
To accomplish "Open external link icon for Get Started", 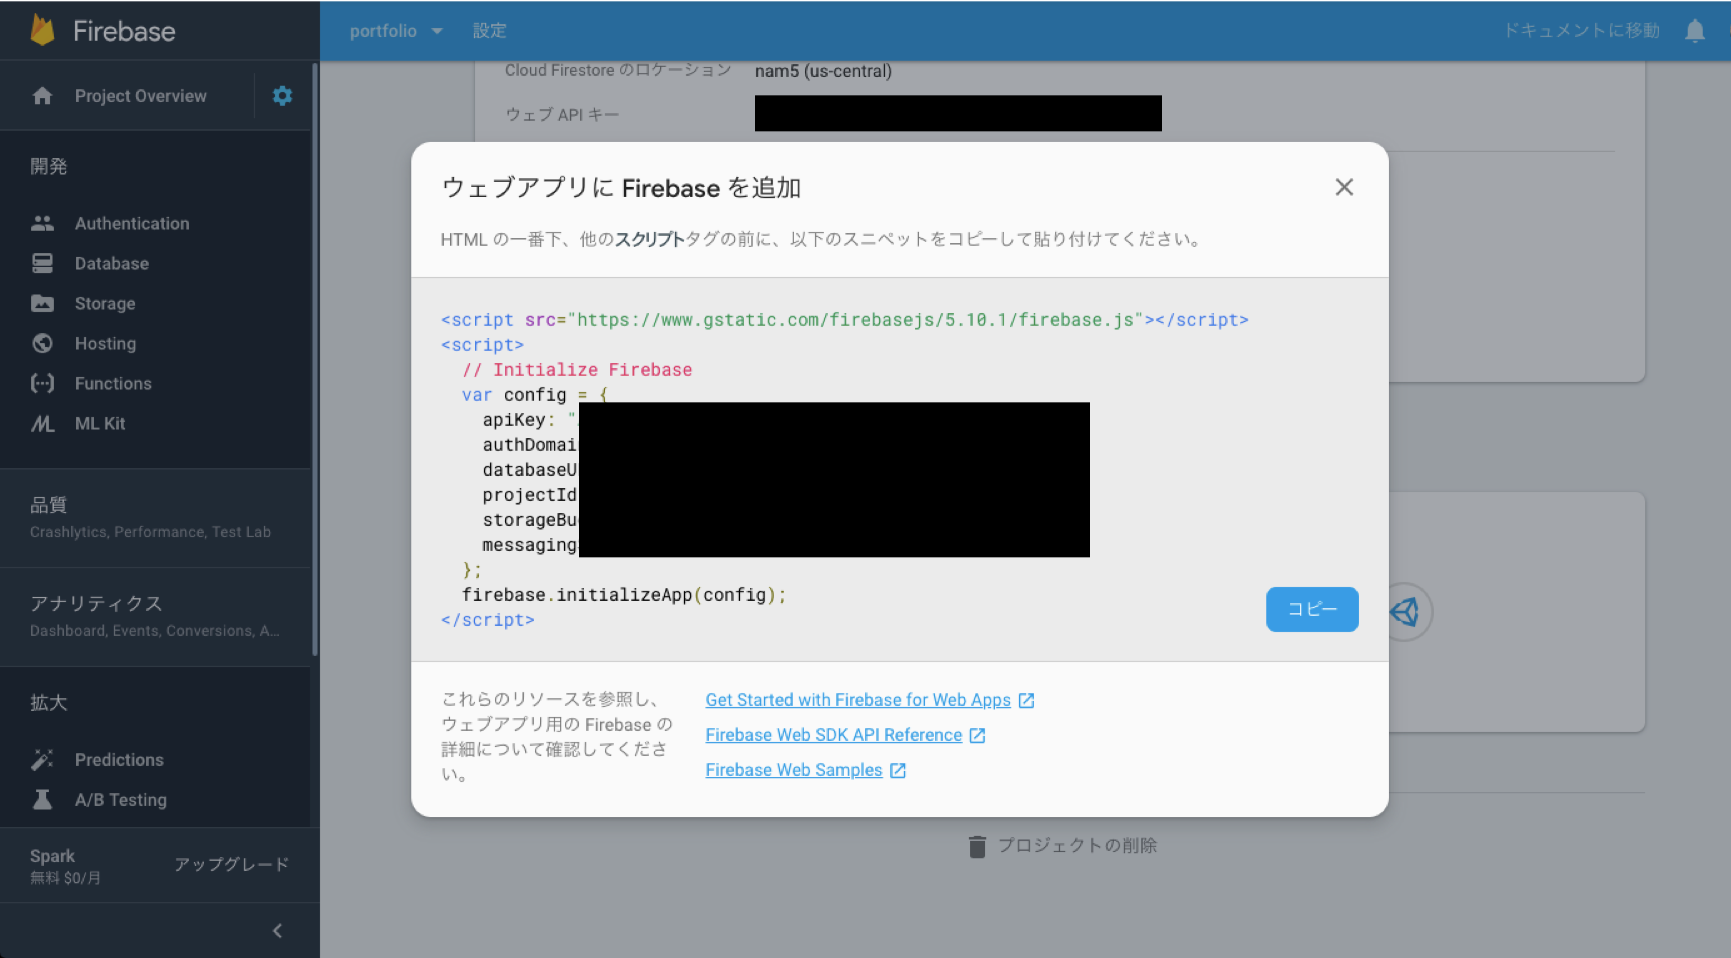I will coord(1026,700).
